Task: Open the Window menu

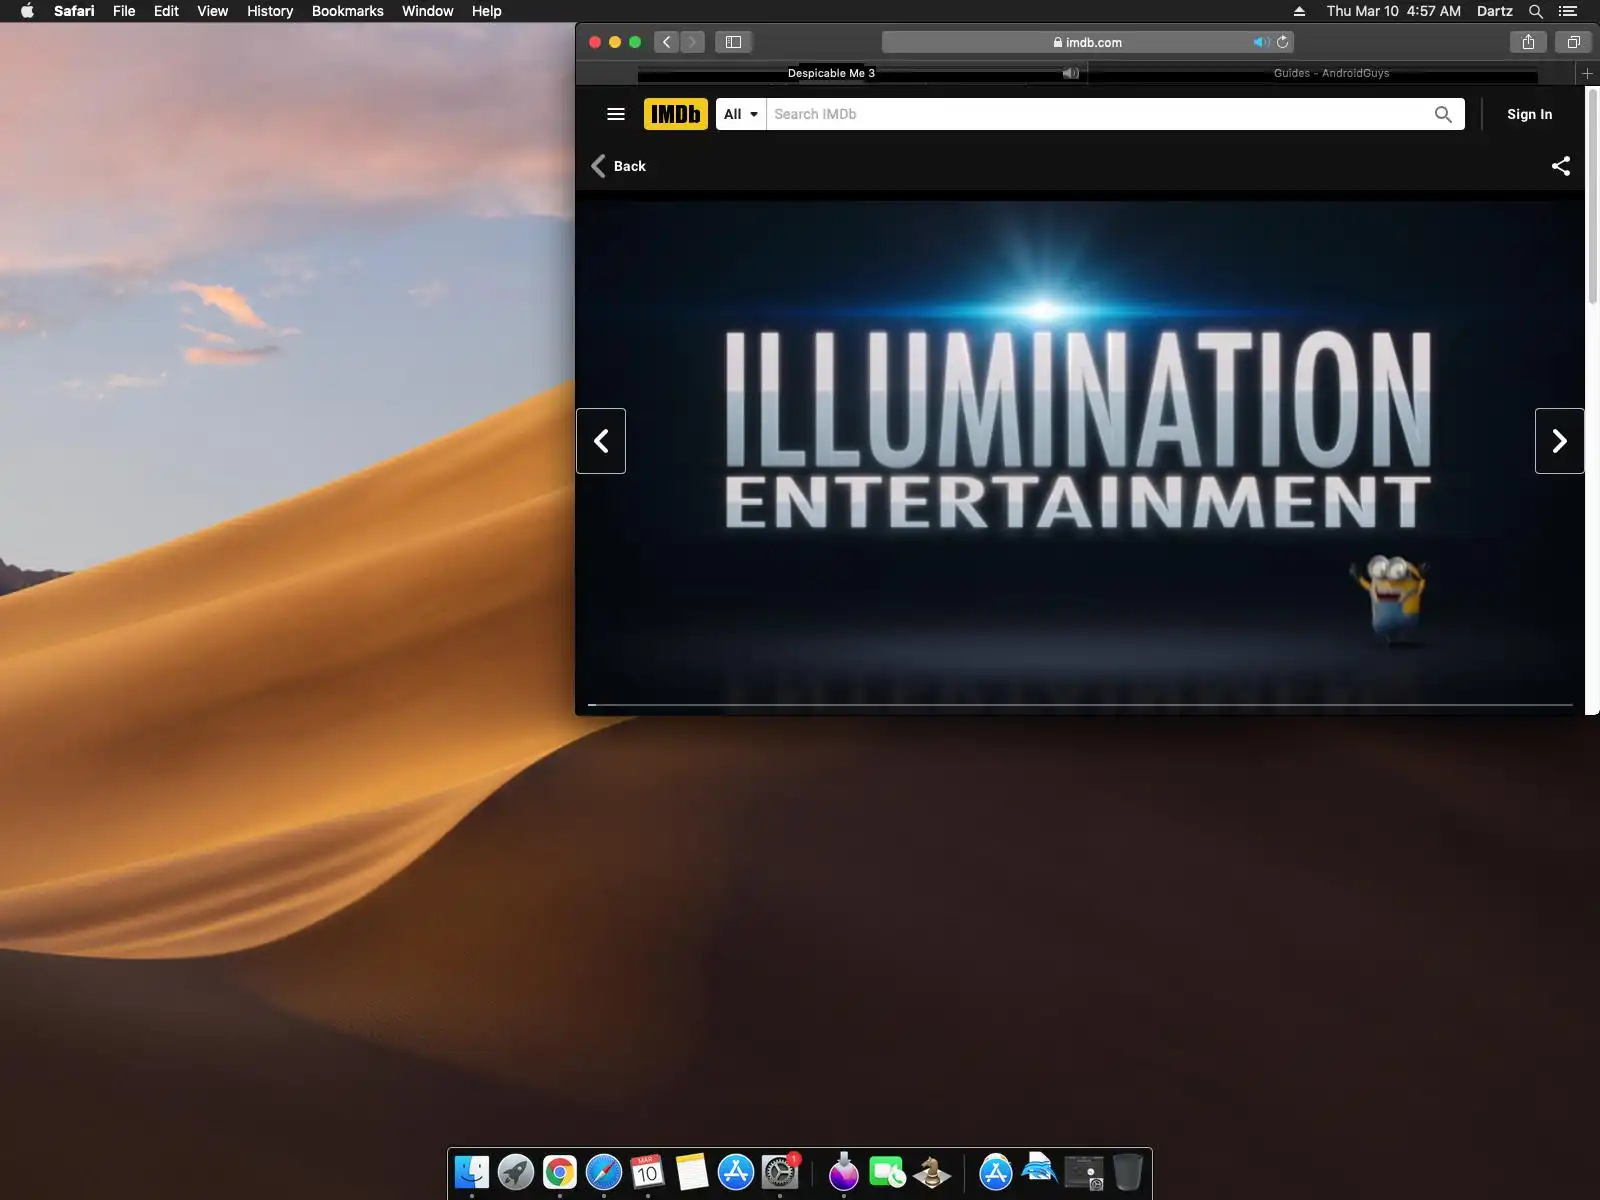Action: [x=427, y=11]
